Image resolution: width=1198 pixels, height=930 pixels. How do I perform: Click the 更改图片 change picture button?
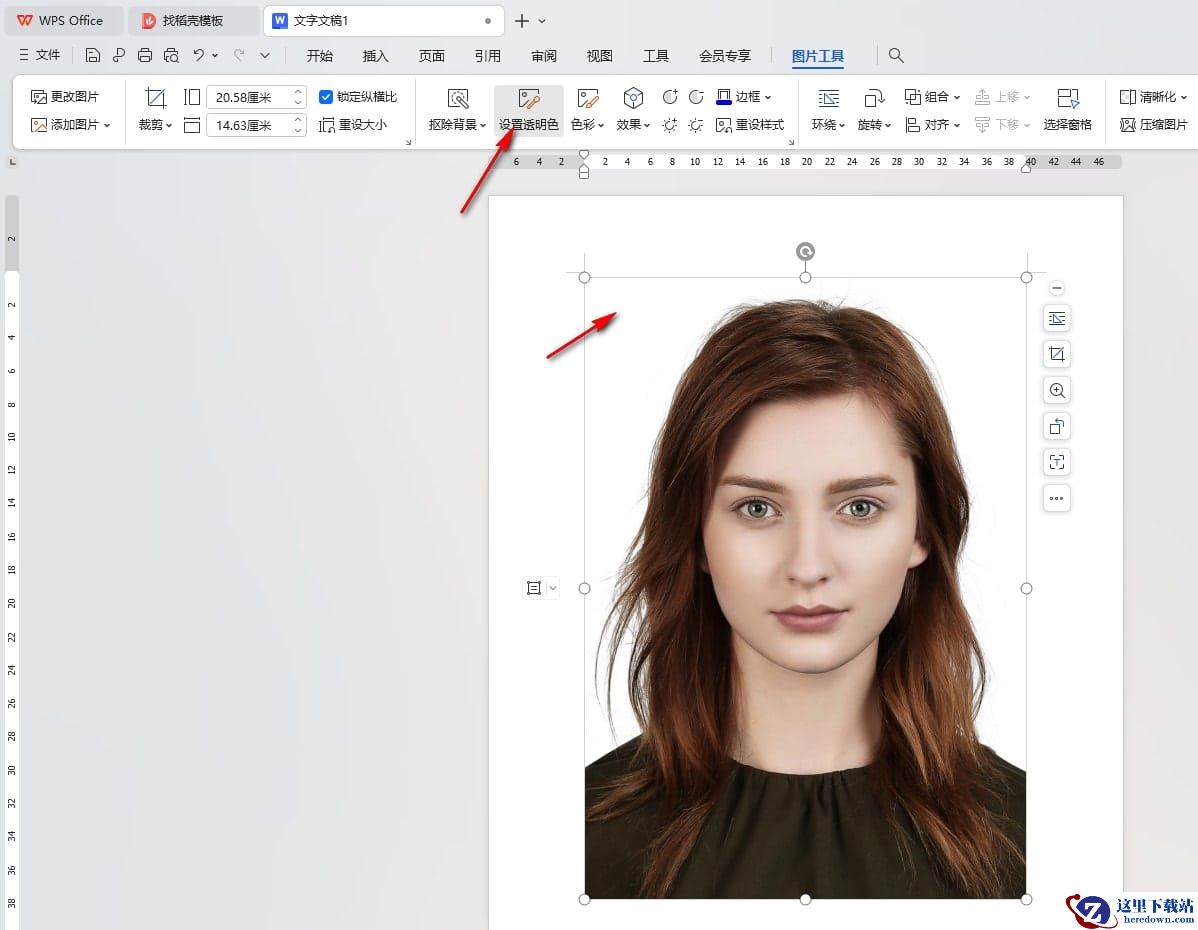tap(65, 97)
